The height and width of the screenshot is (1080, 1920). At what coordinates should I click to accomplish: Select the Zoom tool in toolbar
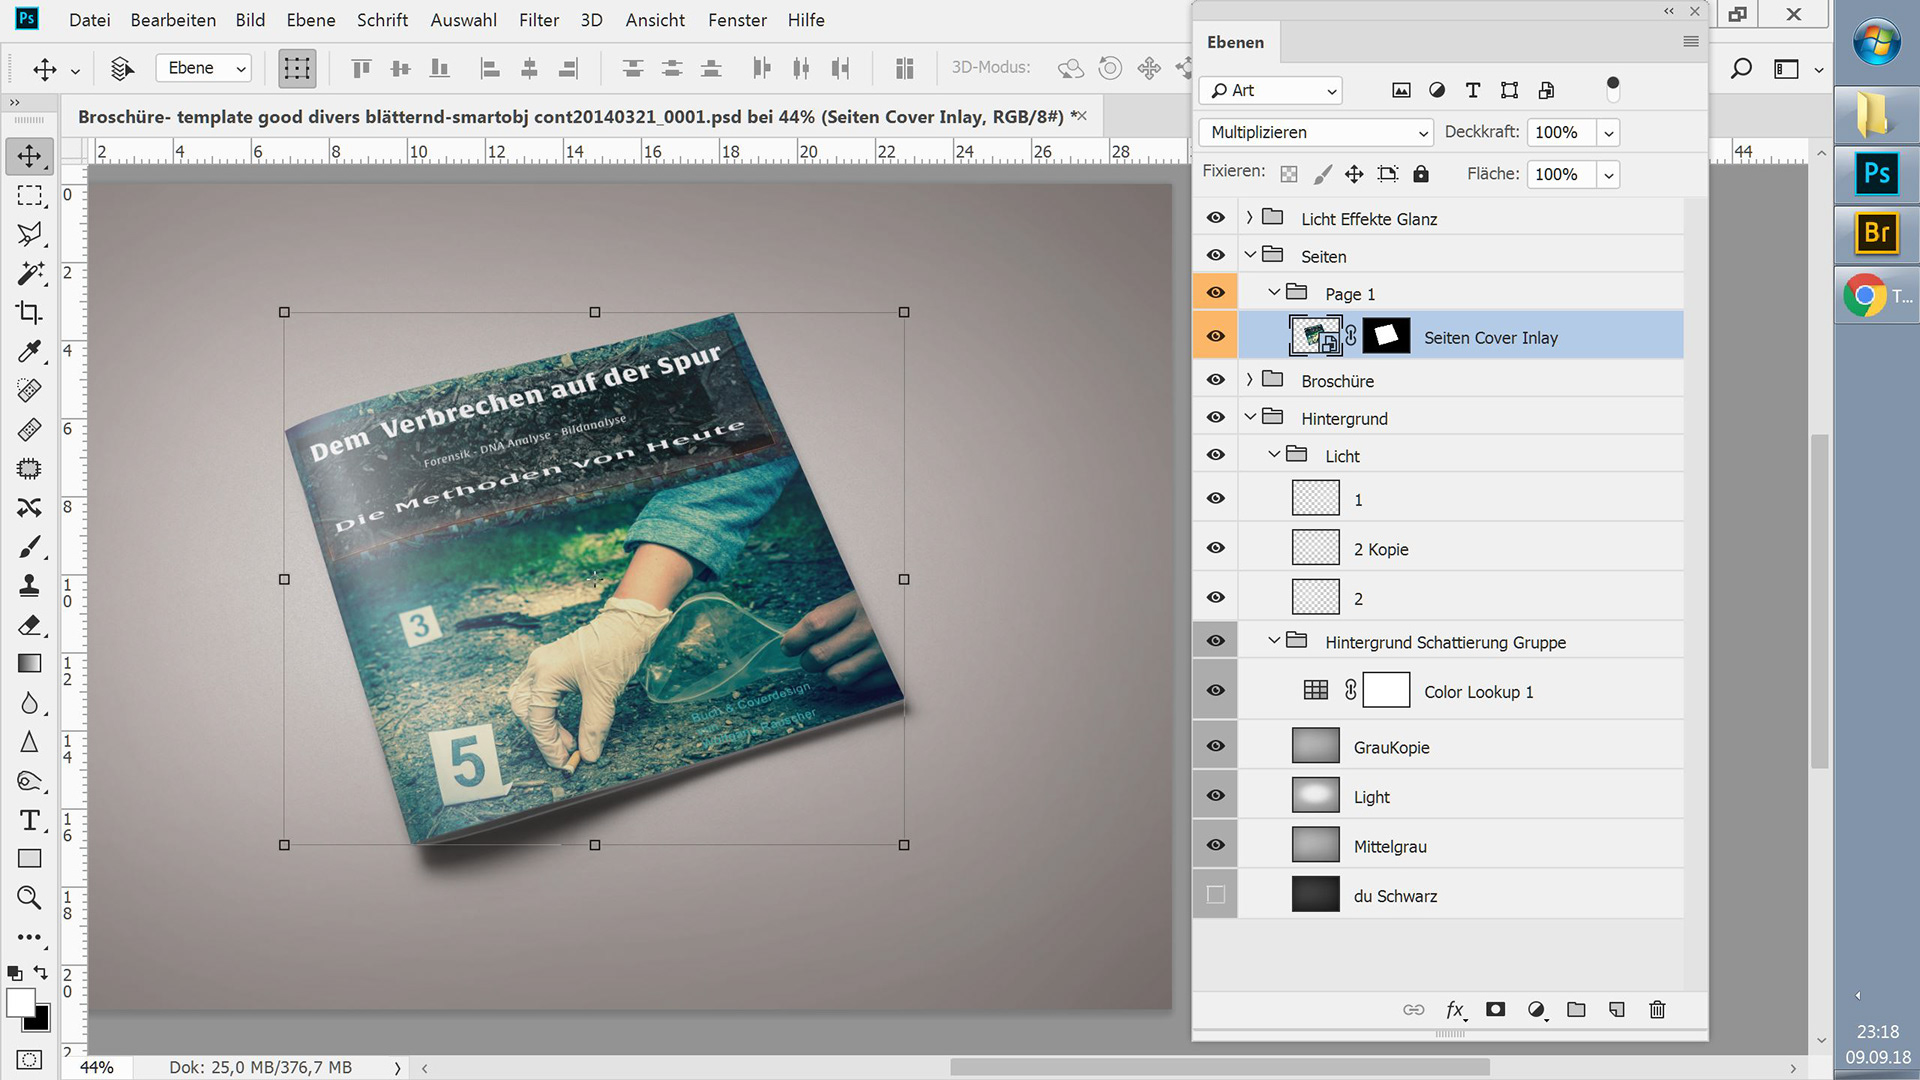[x=29, y=898]
